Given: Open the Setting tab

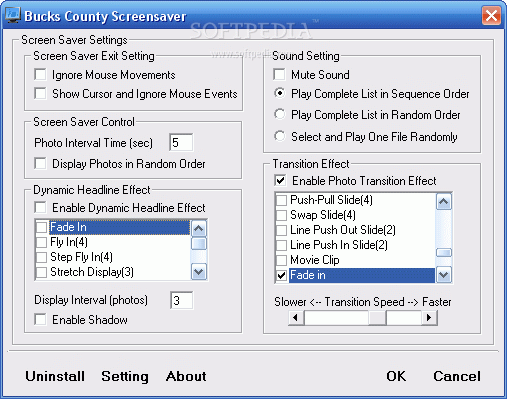Looking at the screenshot, I should click(x=125, y=376).
